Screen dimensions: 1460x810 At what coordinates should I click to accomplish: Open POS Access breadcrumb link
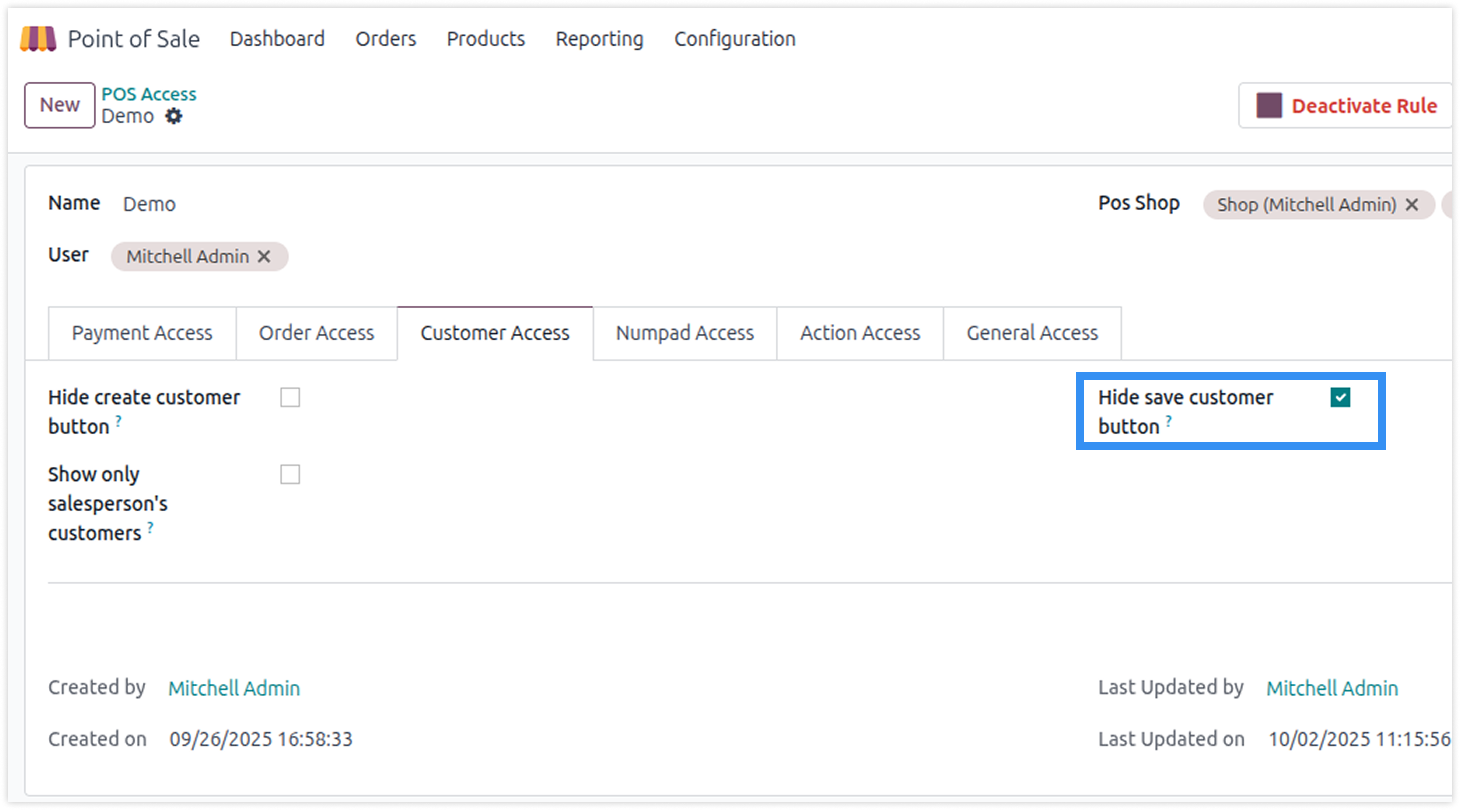tap(149, 94)
